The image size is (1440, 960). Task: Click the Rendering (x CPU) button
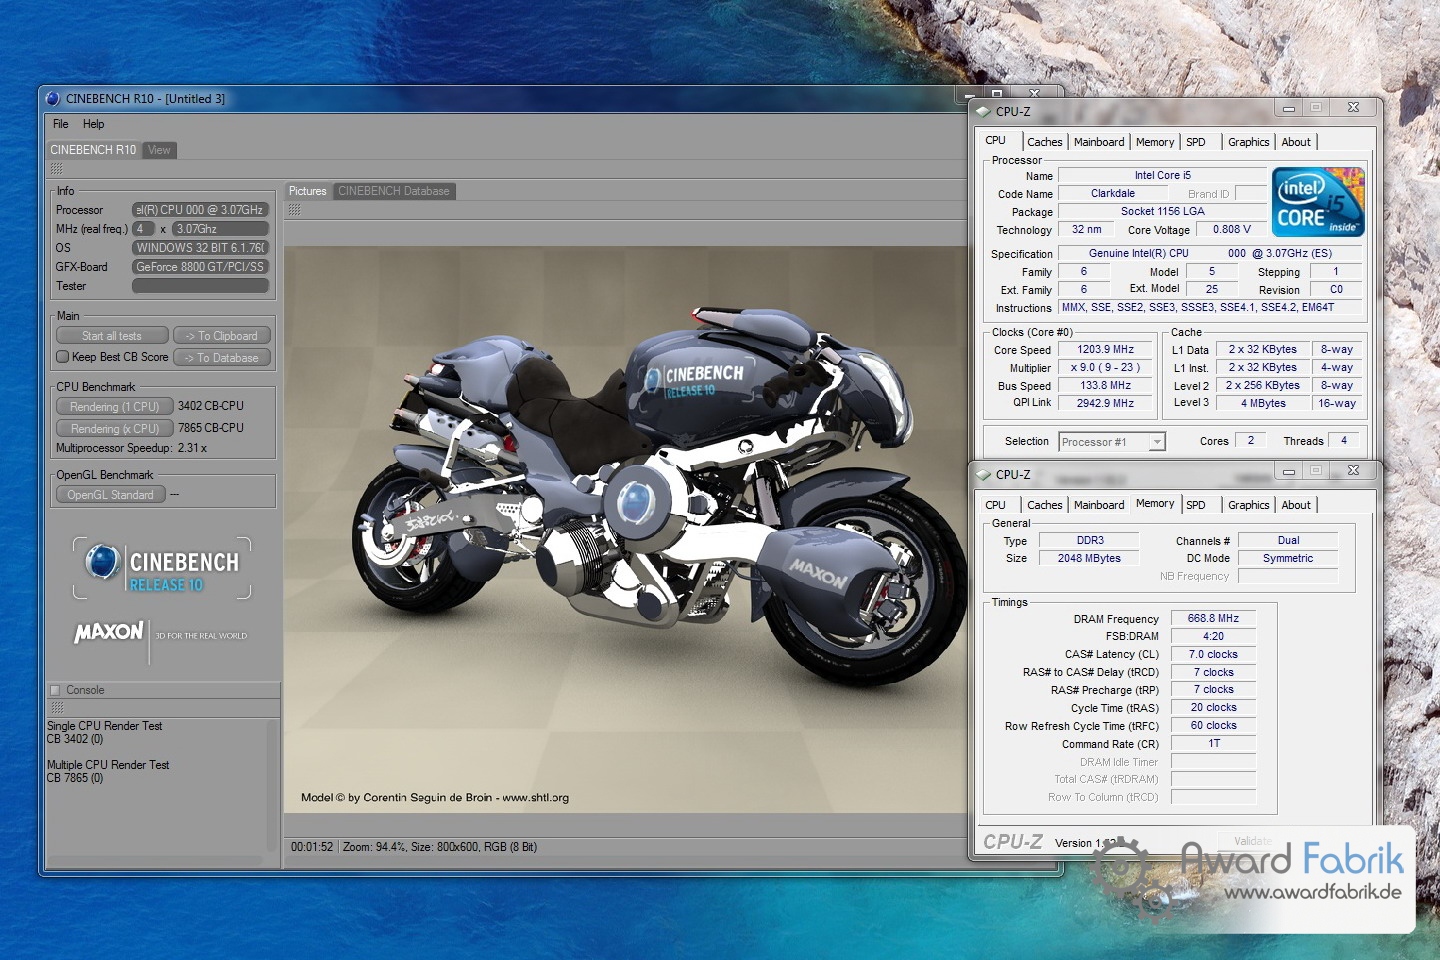tap(114, 428)
